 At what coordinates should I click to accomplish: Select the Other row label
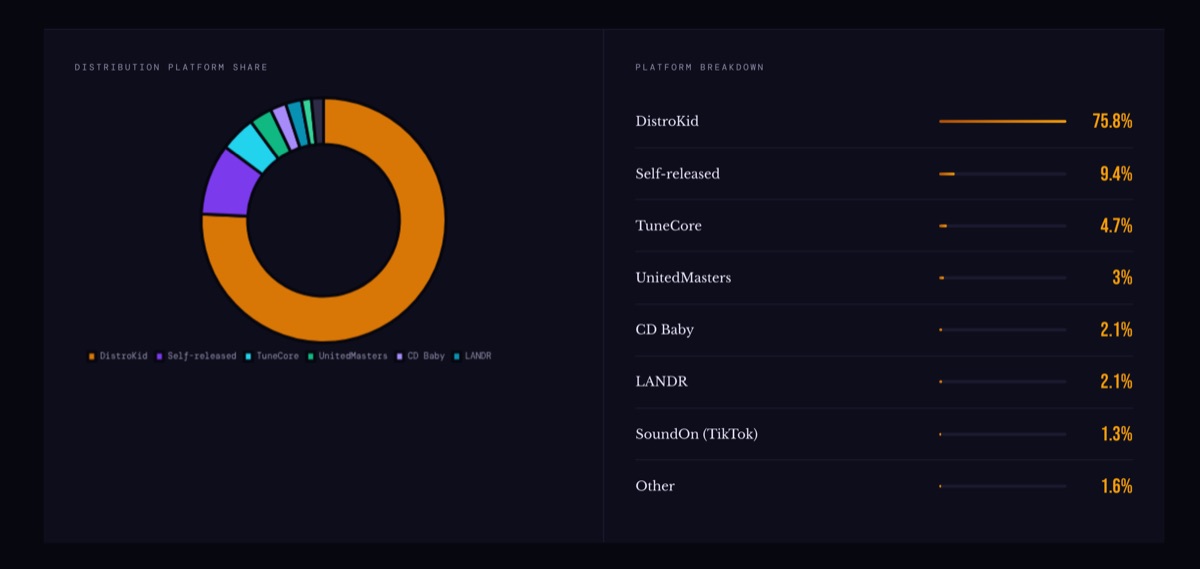(x=655, y=485)
